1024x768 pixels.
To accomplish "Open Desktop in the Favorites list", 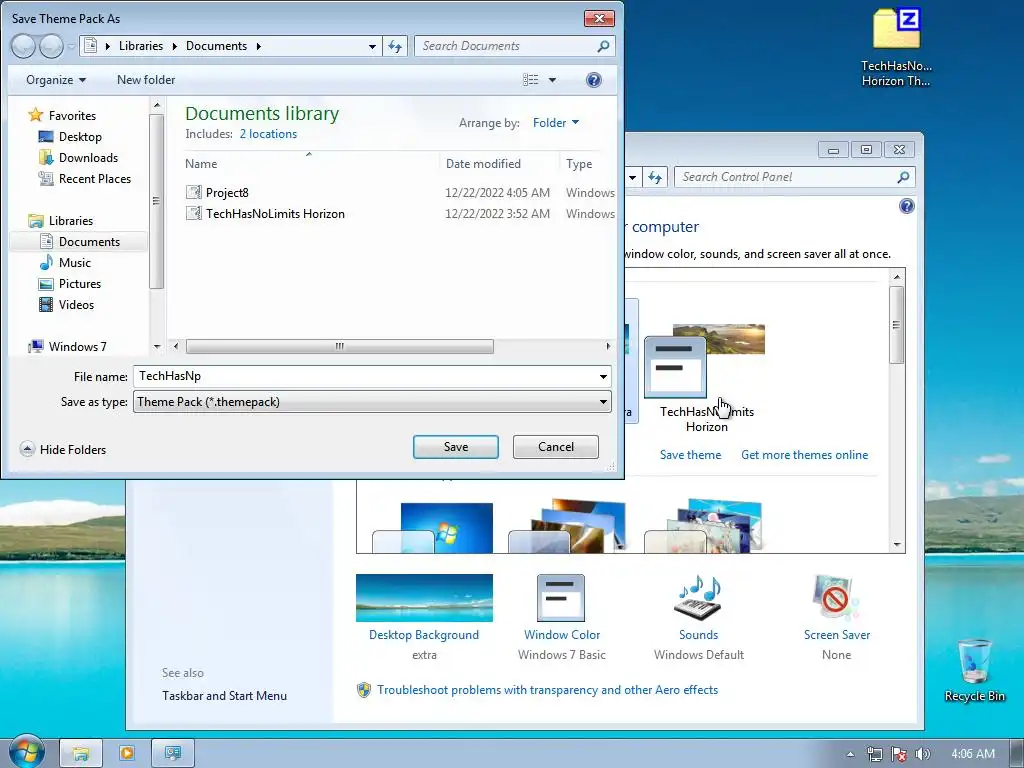I will click(x=80, y=136).
